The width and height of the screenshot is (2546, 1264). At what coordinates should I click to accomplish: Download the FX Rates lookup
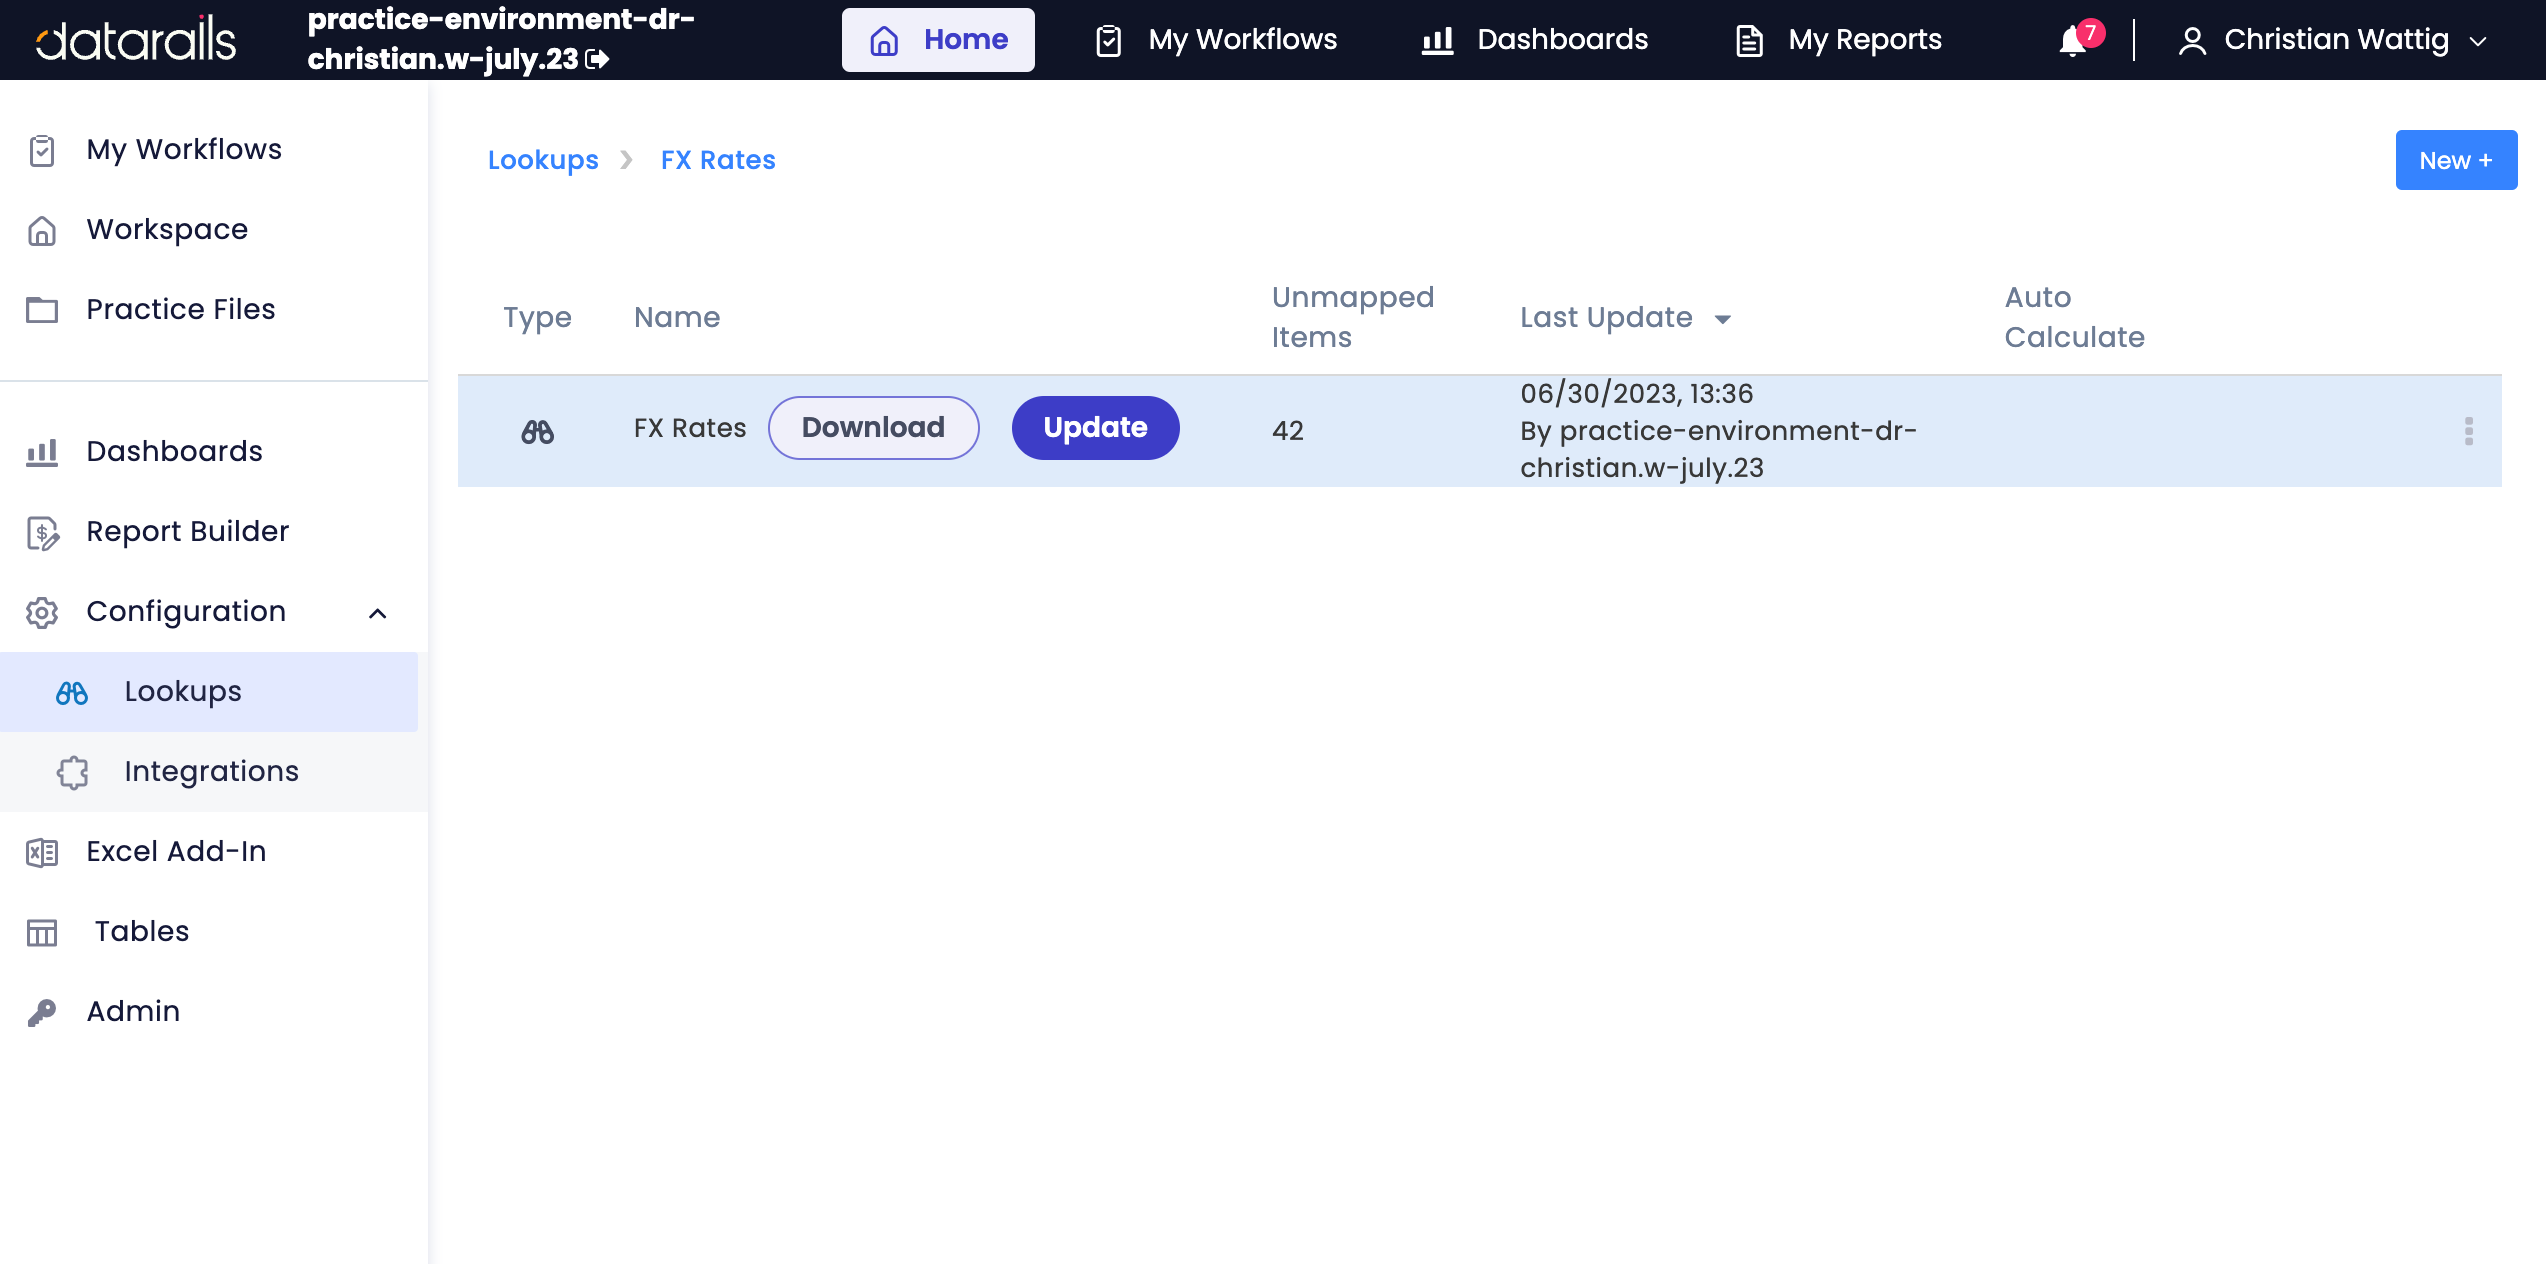coord(873,428)
